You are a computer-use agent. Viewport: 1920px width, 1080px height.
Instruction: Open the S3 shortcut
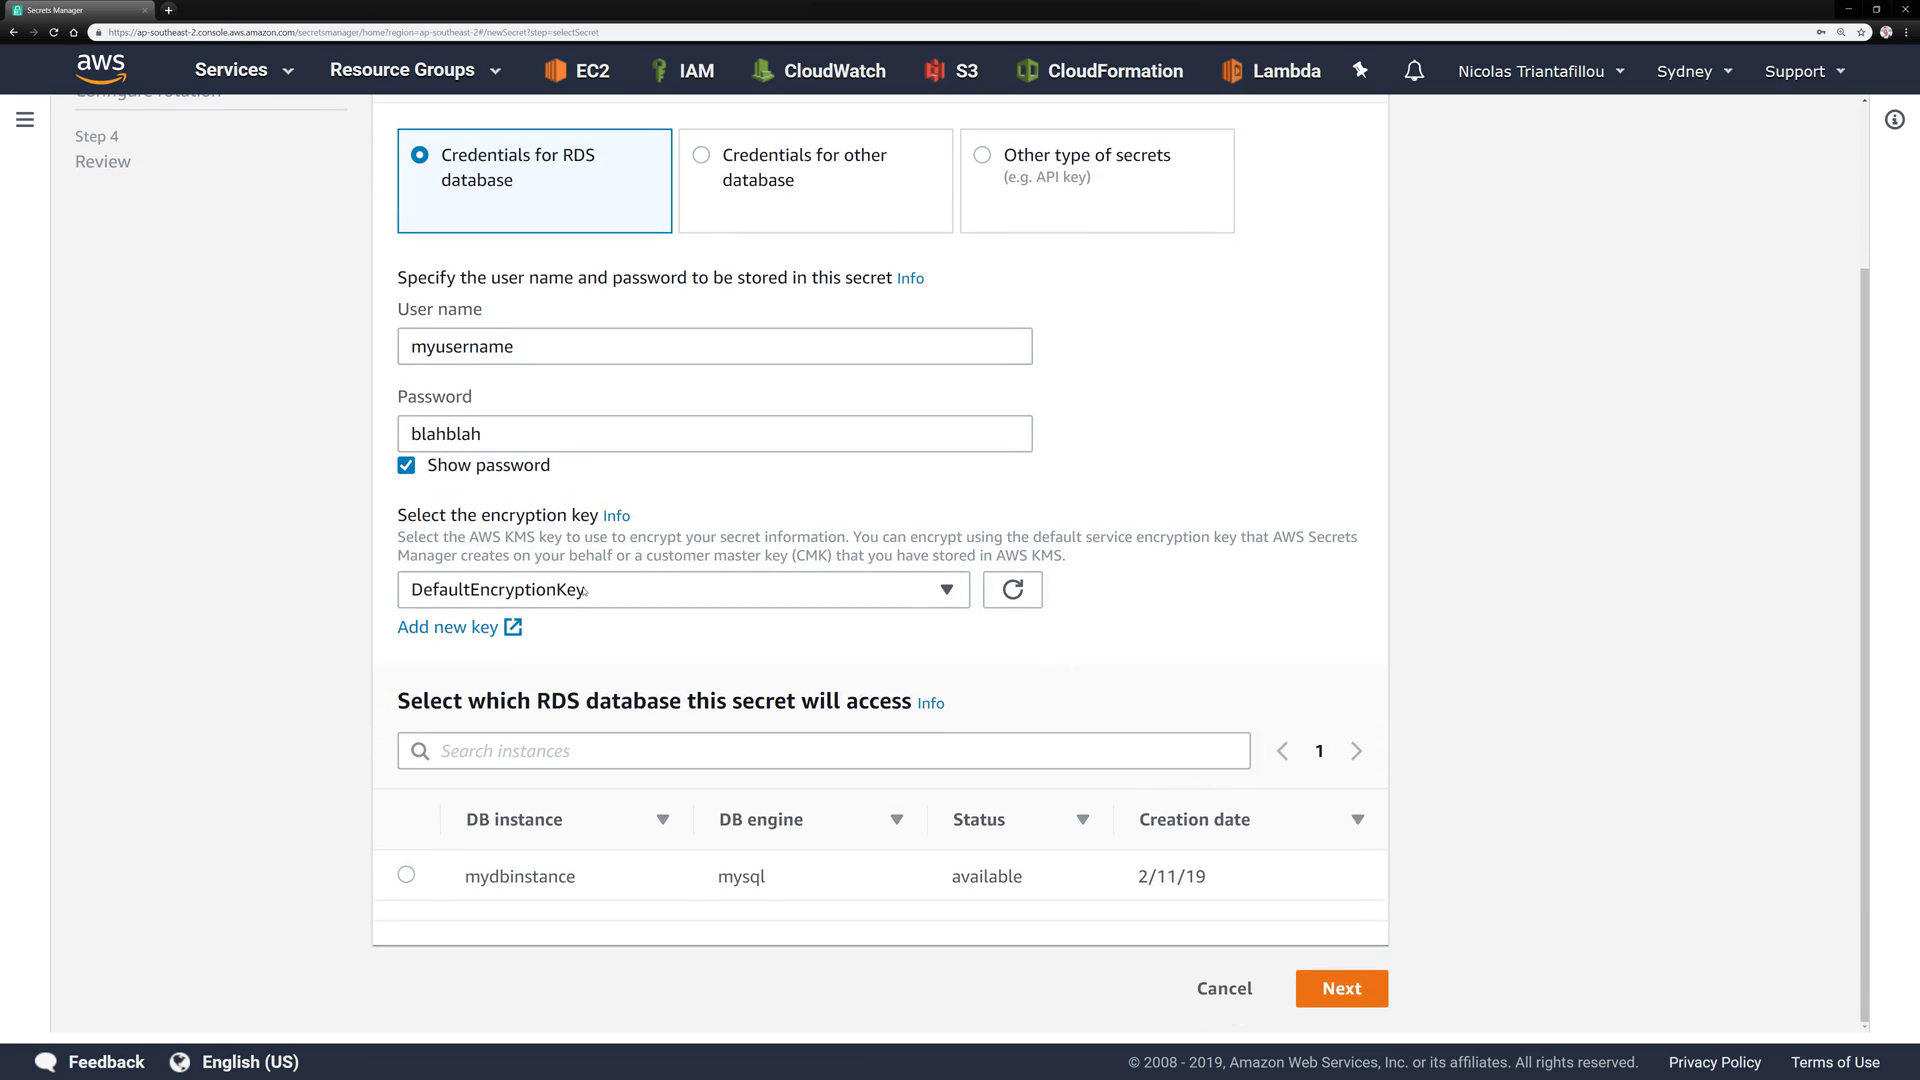tap(951, 71)
